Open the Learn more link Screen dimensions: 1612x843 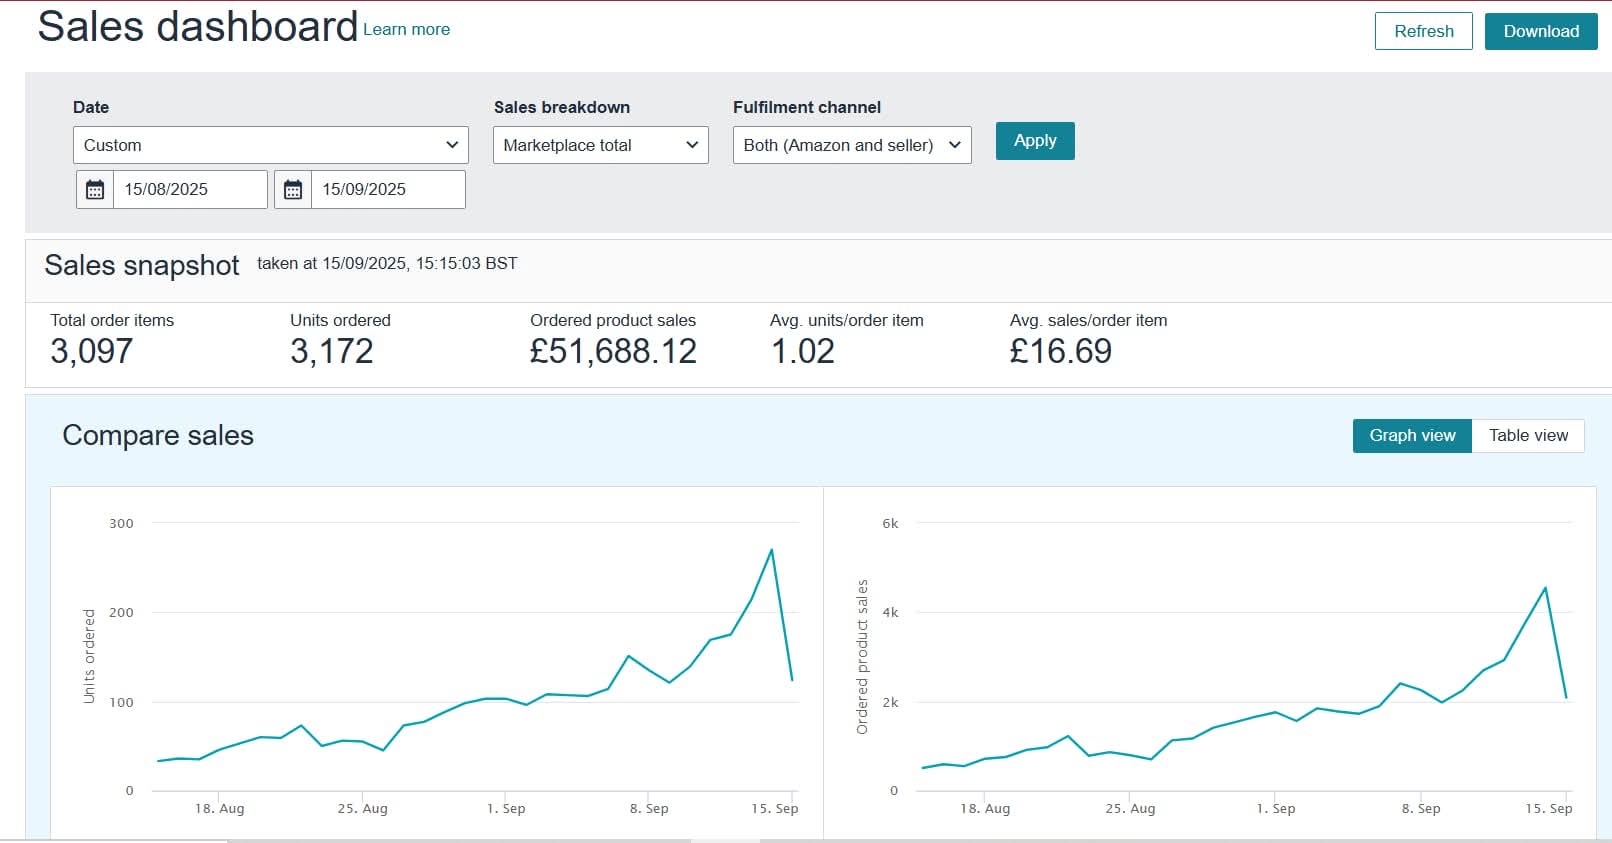(x=406, y=30)
